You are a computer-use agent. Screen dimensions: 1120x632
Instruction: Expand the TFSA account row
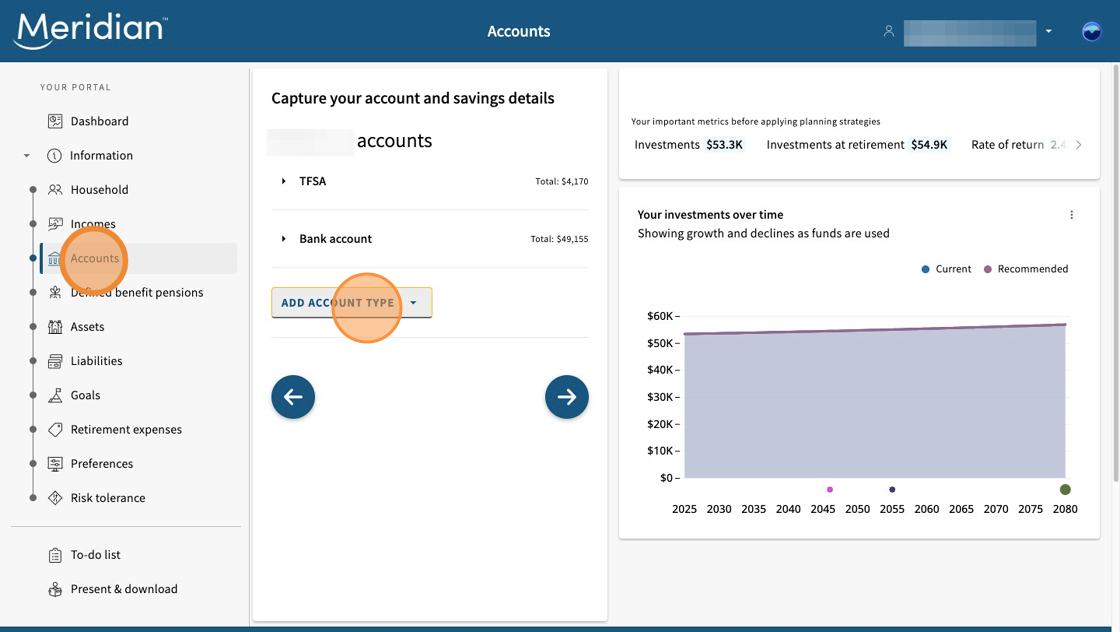(x=284, y=181)
